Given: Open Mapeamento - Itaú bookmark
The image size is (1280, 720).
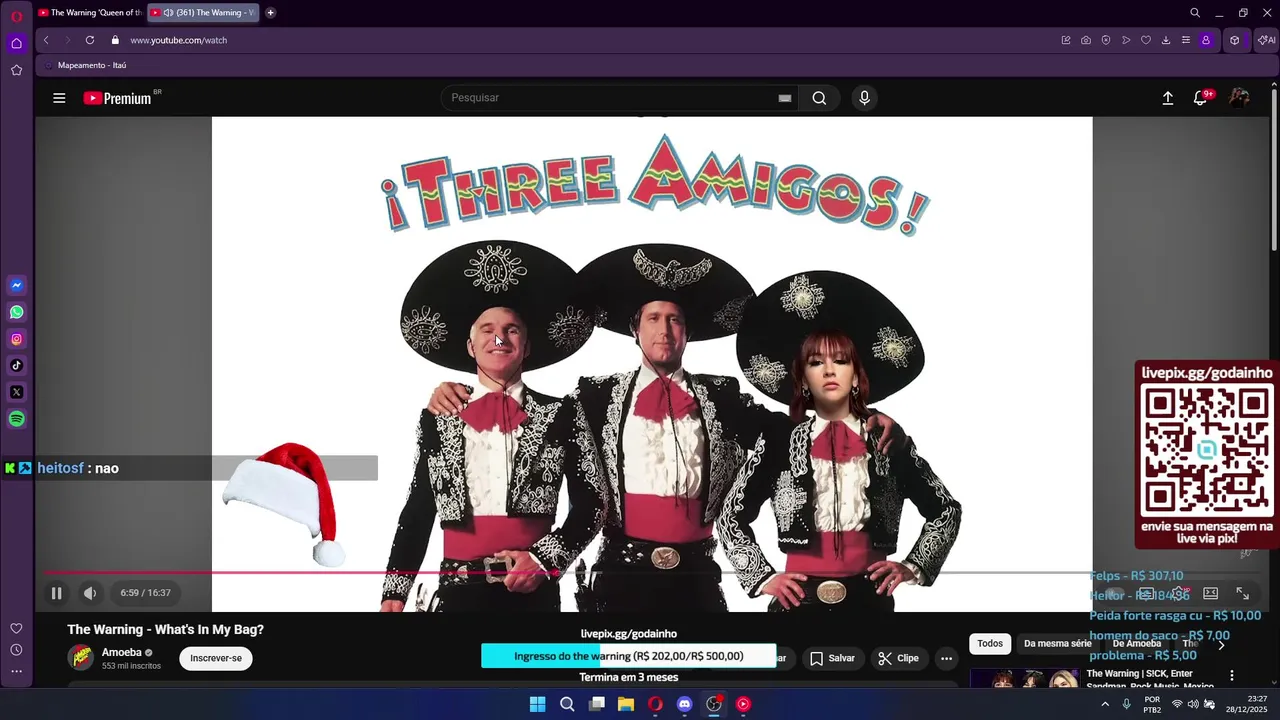Looking at the screenshot, I should (84, 65).
